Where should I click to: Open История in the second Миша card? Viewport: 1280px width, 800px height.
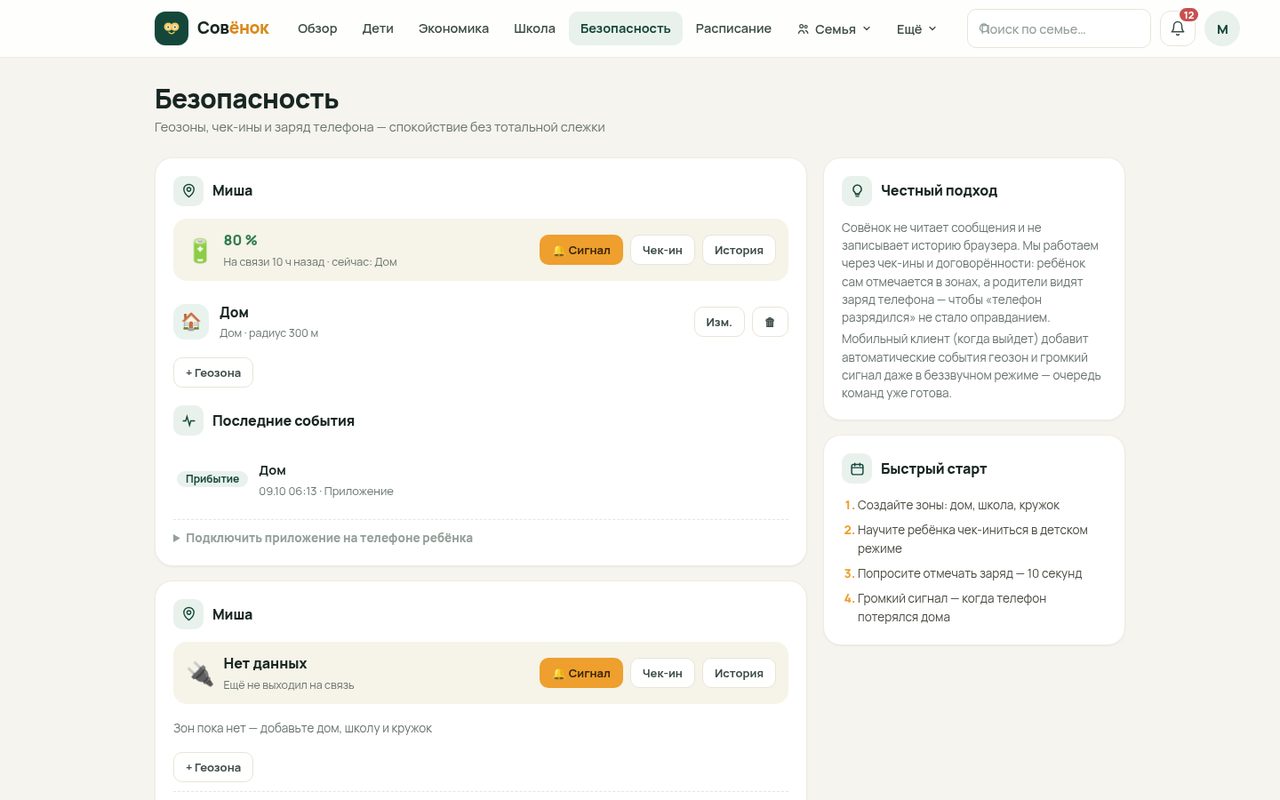(739, 673)
